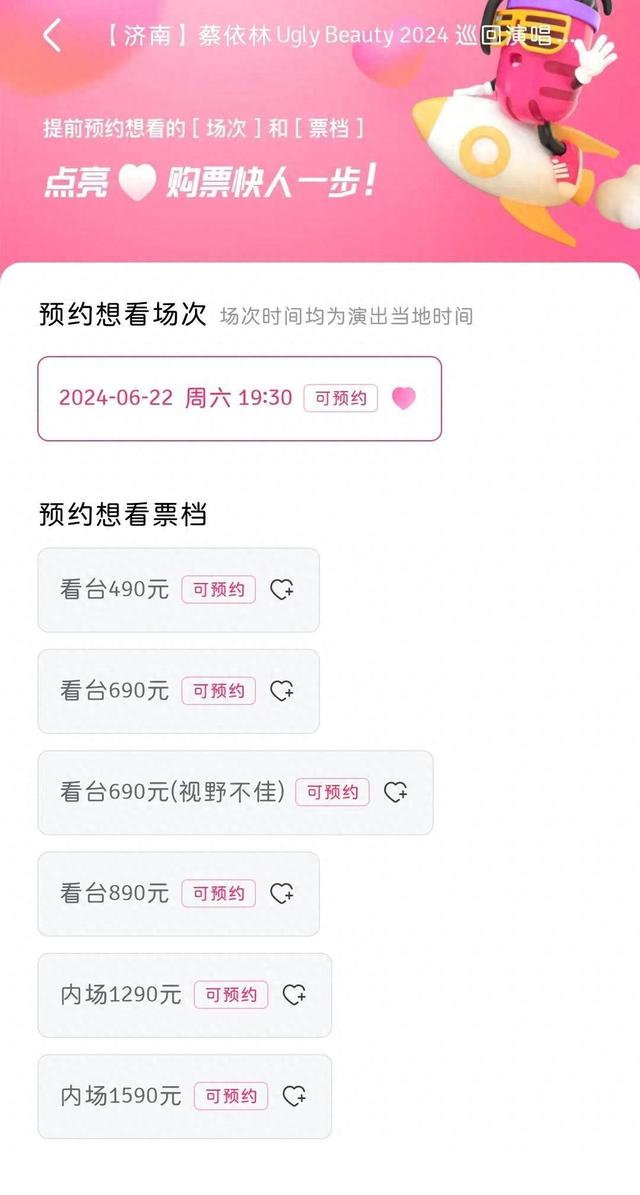Screen dimensions: 640x1195
Task: Select the 看台890元 ticket tier
Action: [114, 893]
